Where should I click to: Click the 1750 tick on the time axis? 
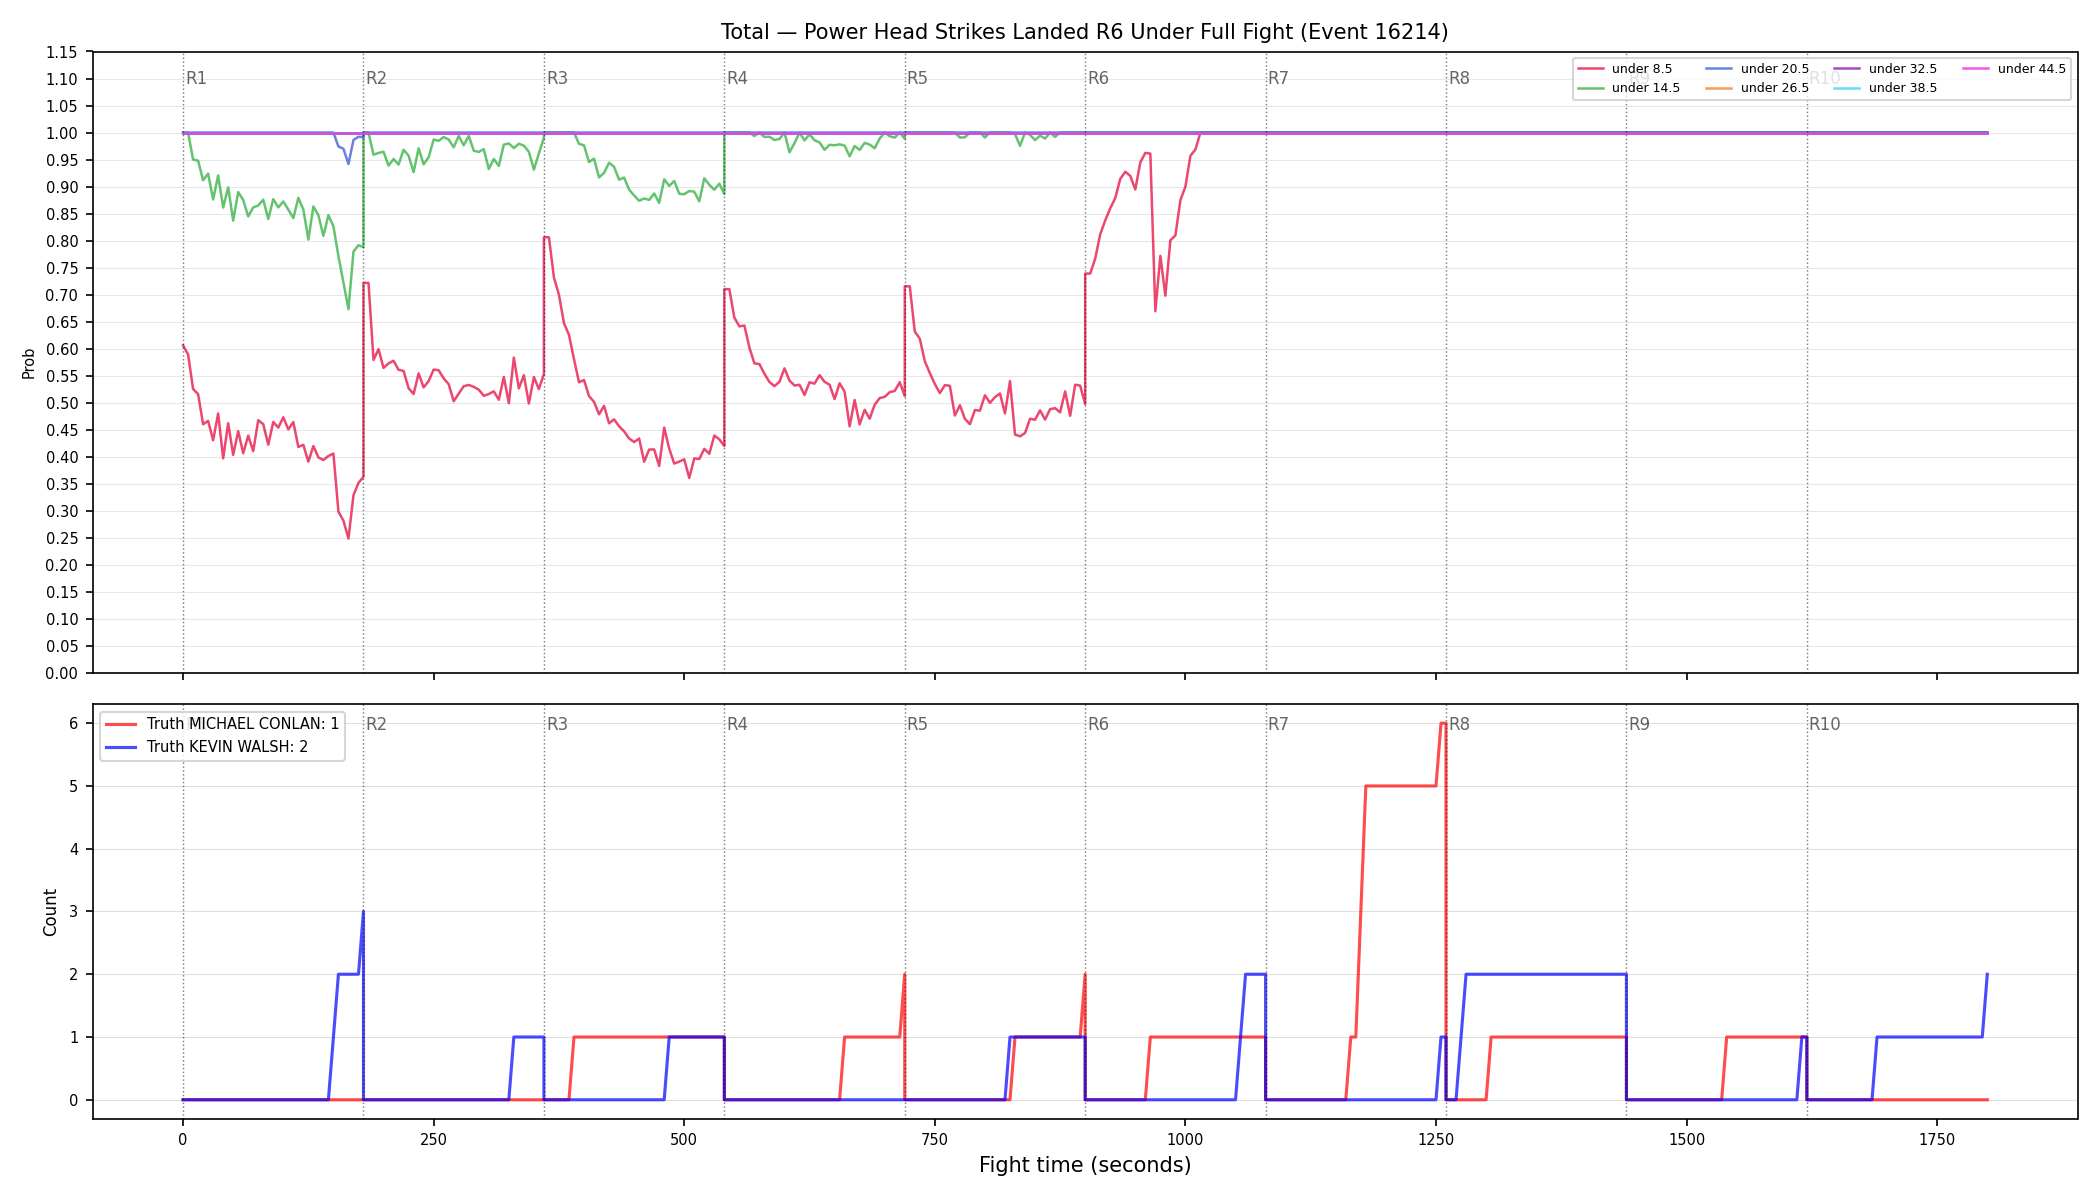[x=1937, y=1139]
